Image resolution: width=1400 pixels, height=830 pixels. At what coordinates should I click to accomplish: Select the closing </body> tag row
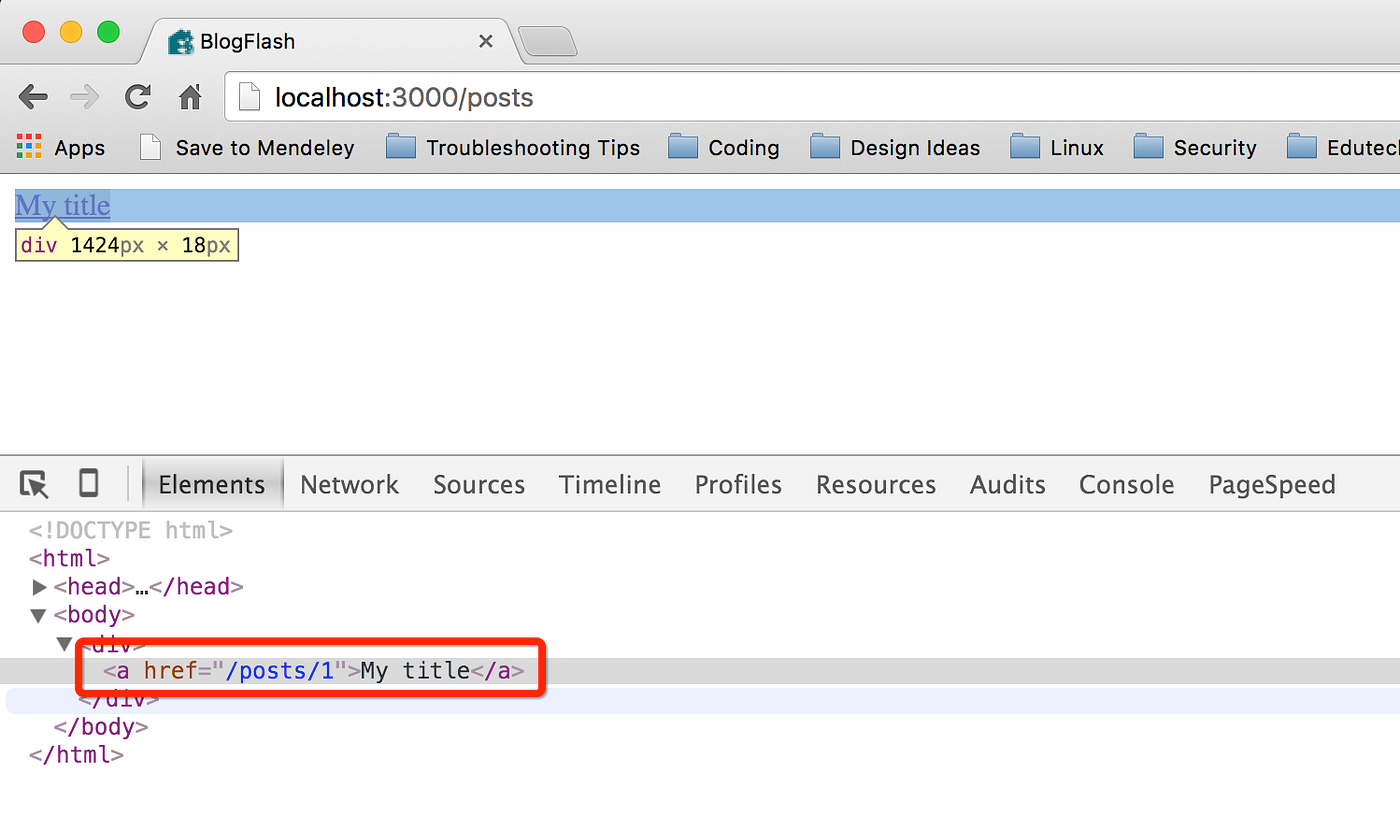[101, 727]
